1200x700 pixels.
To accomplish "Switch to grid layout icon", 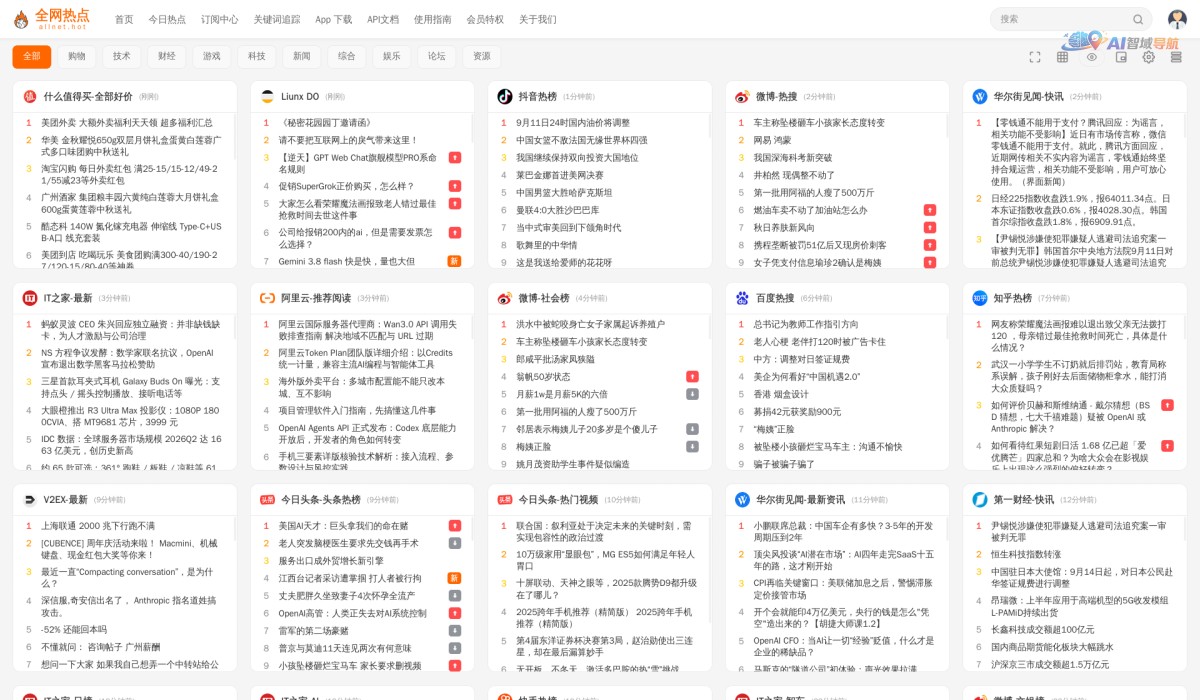I will tap(1063, 57).
